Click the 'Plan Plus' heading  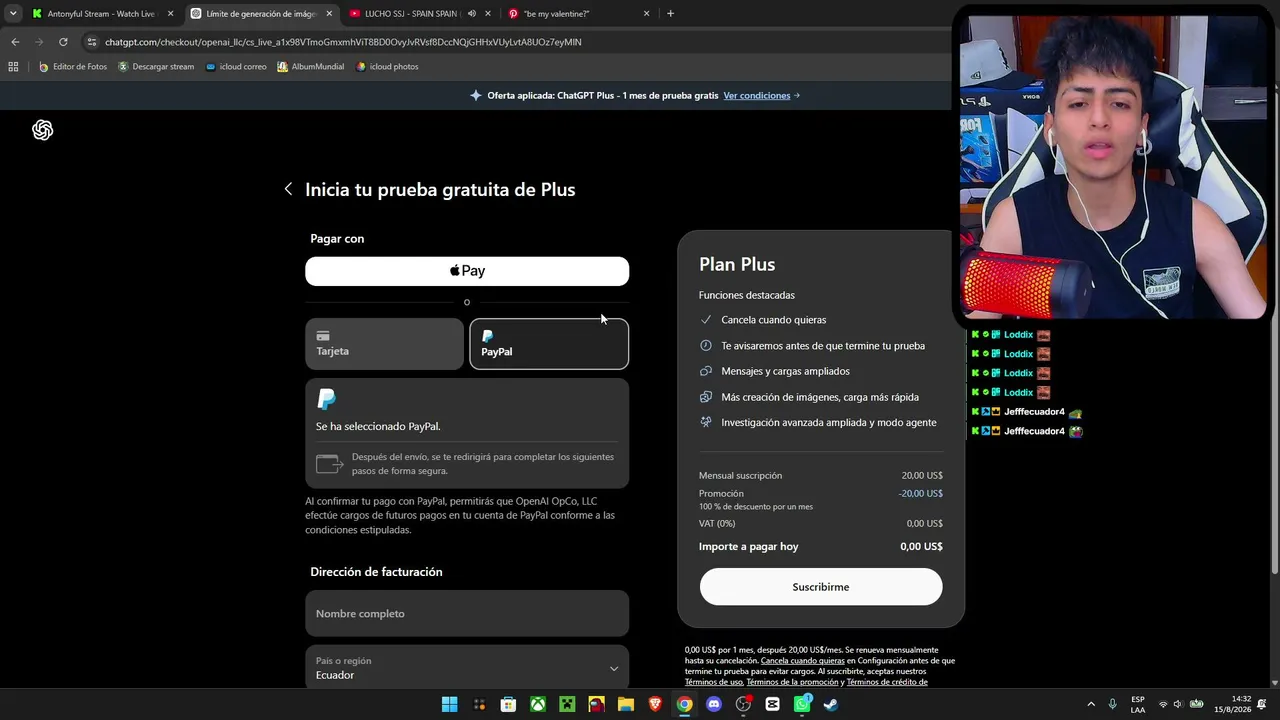[737, 264]
